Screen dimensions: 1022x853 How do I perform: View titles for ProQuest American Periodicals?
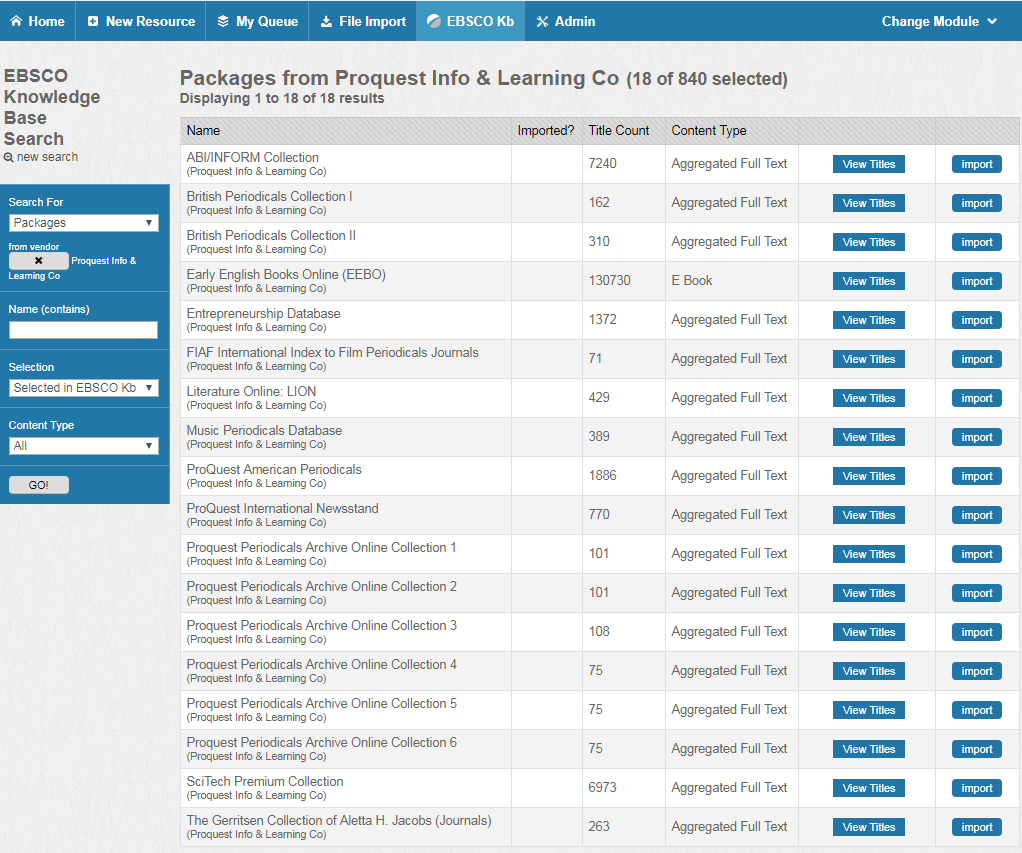pyautogui.click(x=868, y=476)
